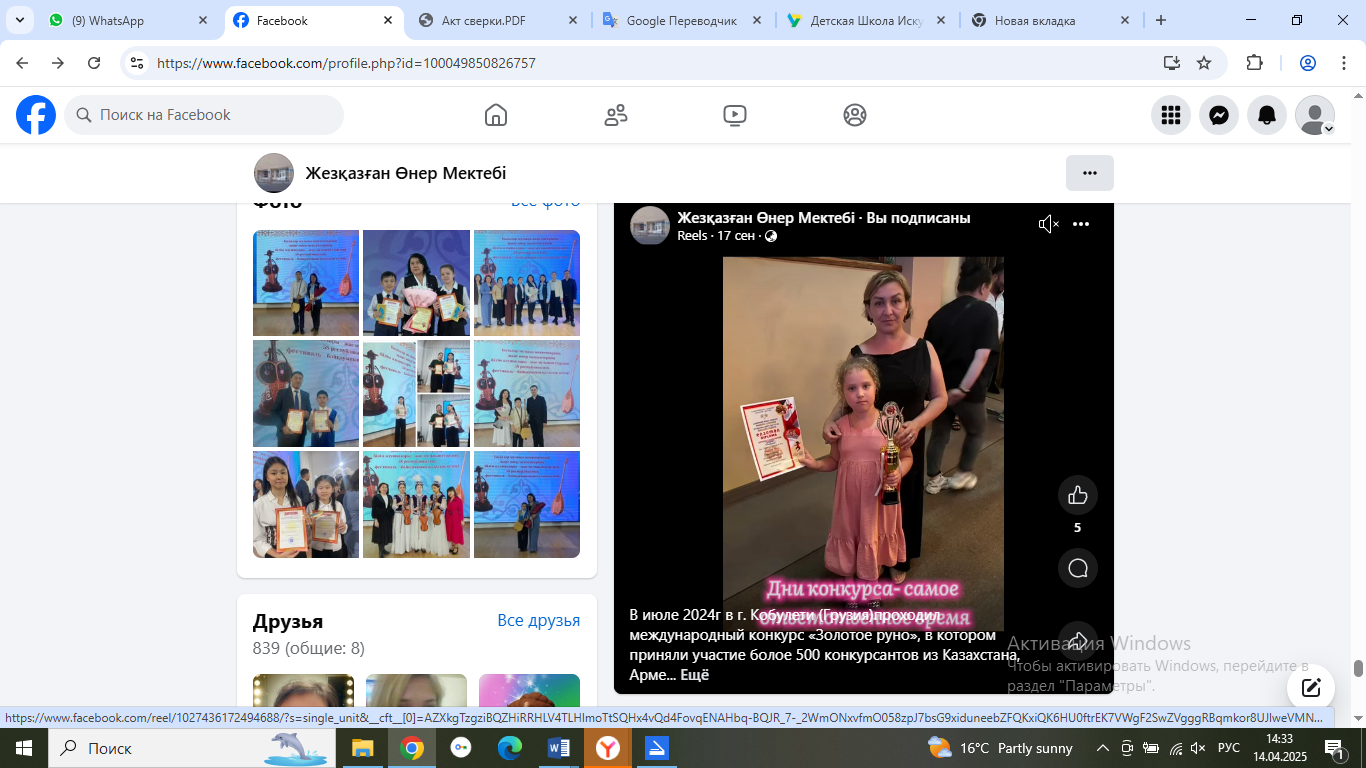Image resolution: width=1366 pixels, height=768 pixels.
Task: Open the 'Жезқазған Өнер Мектебі' name on the reel
Action: tap(767, 218)
